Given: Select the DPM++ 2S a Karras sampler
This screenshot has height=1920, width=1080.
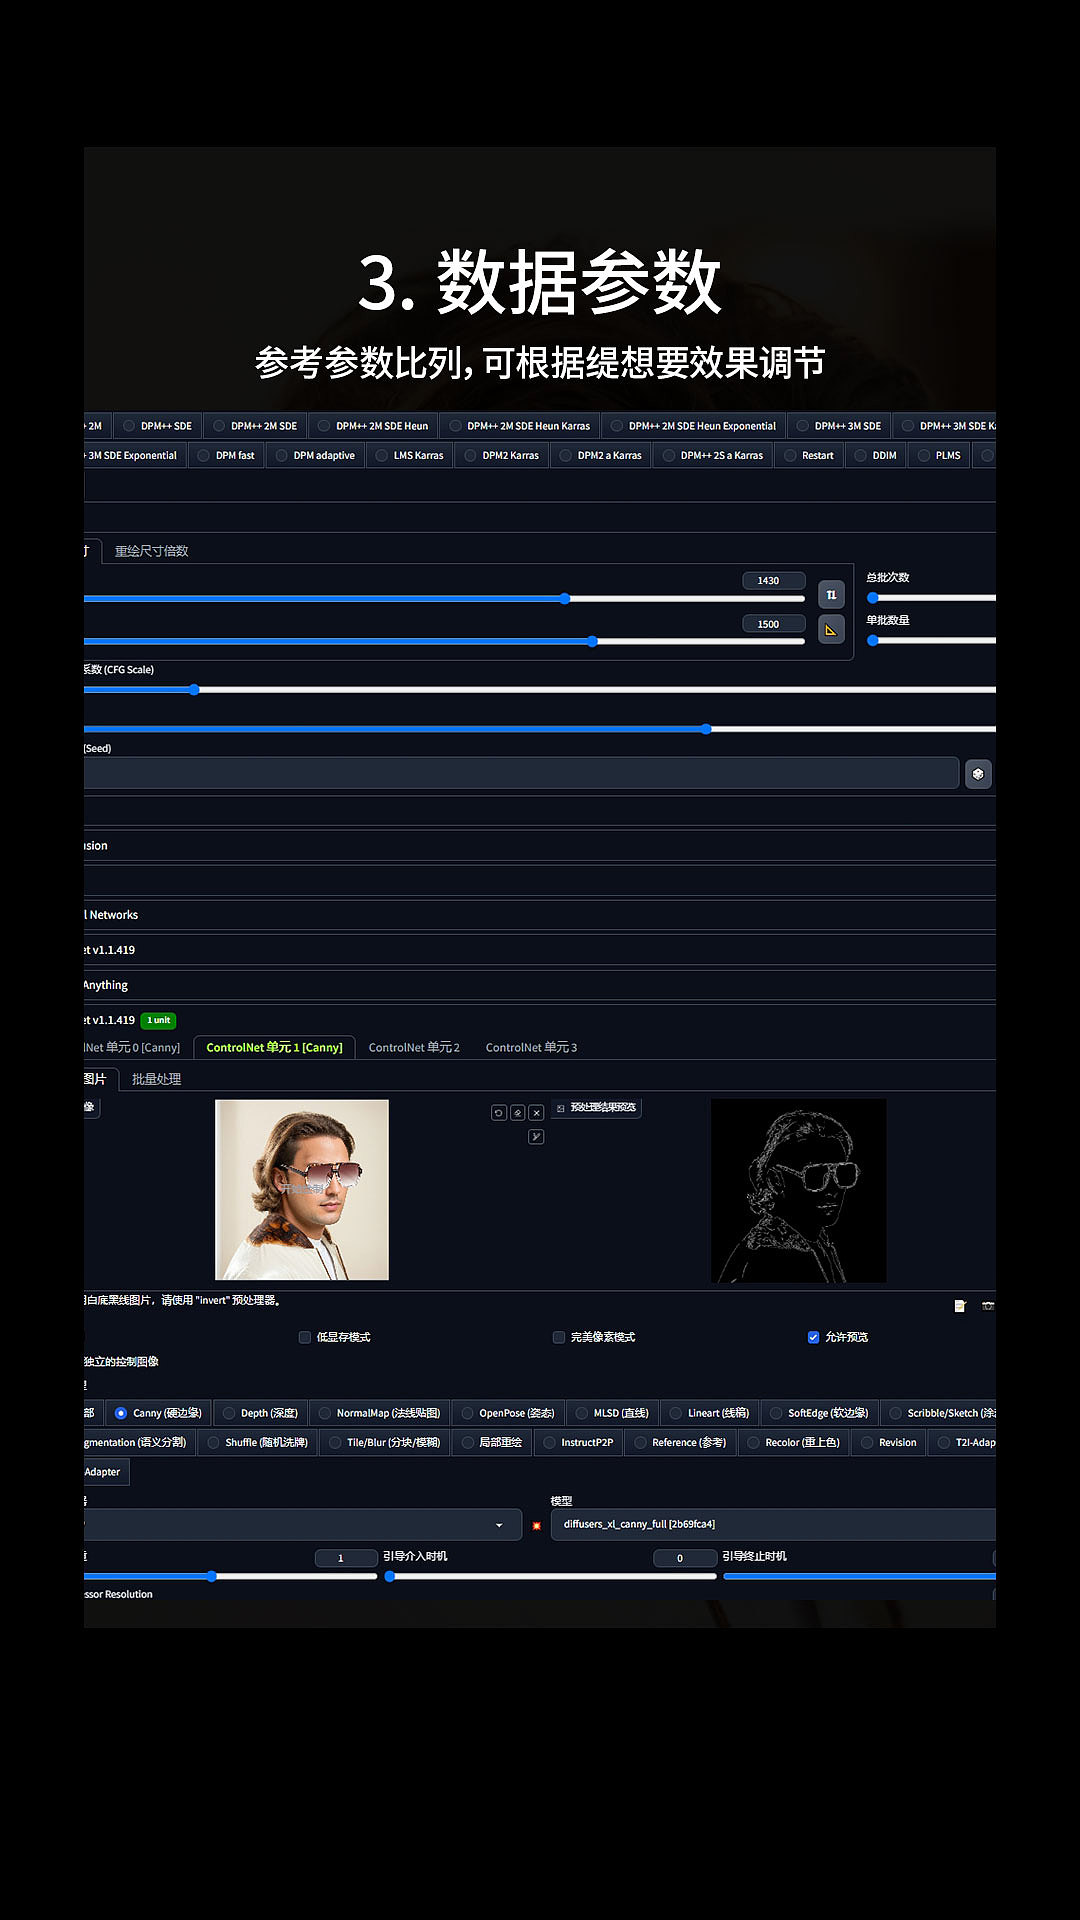Looking at the screenshot, I should 713,455.
